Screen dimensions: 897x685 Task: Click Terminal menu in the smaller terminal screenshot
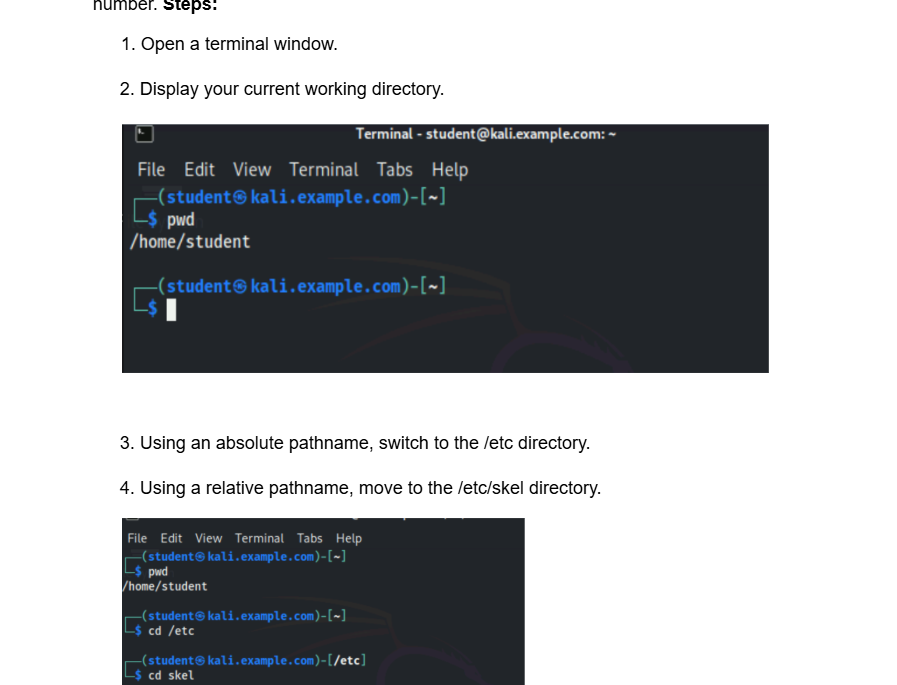tap(259, 538)
